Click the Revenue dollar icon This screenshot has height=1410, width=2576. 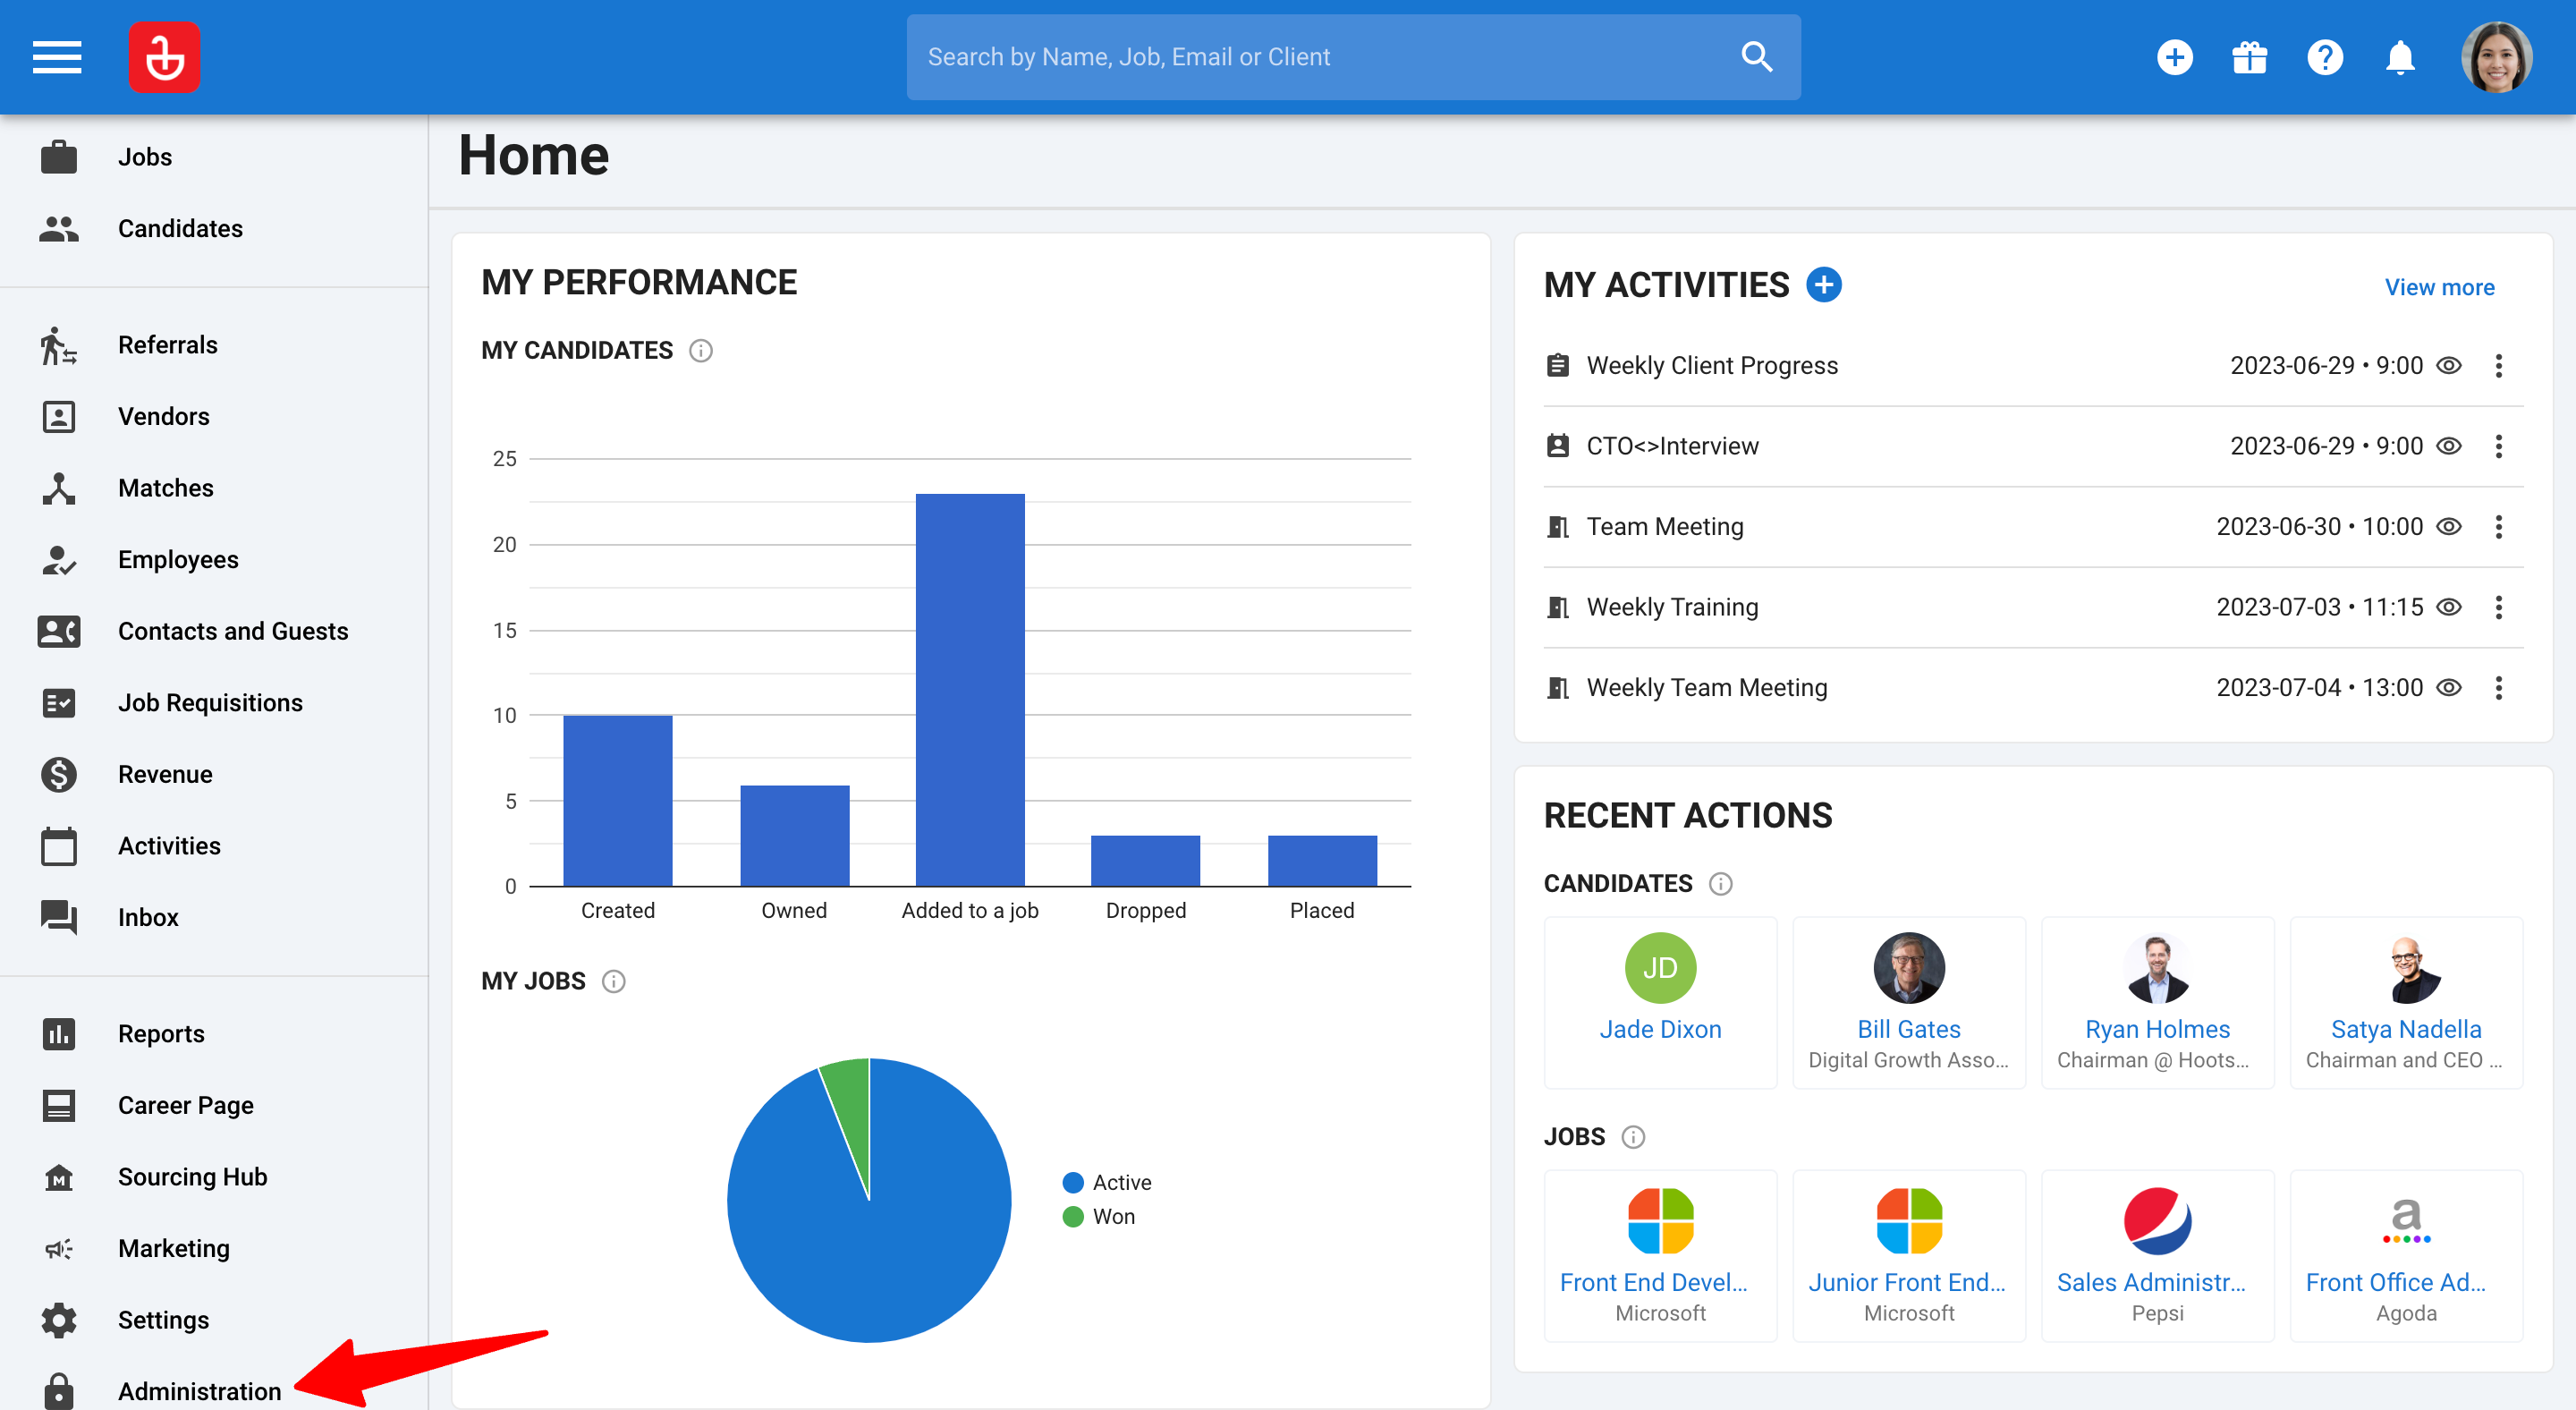59,775
